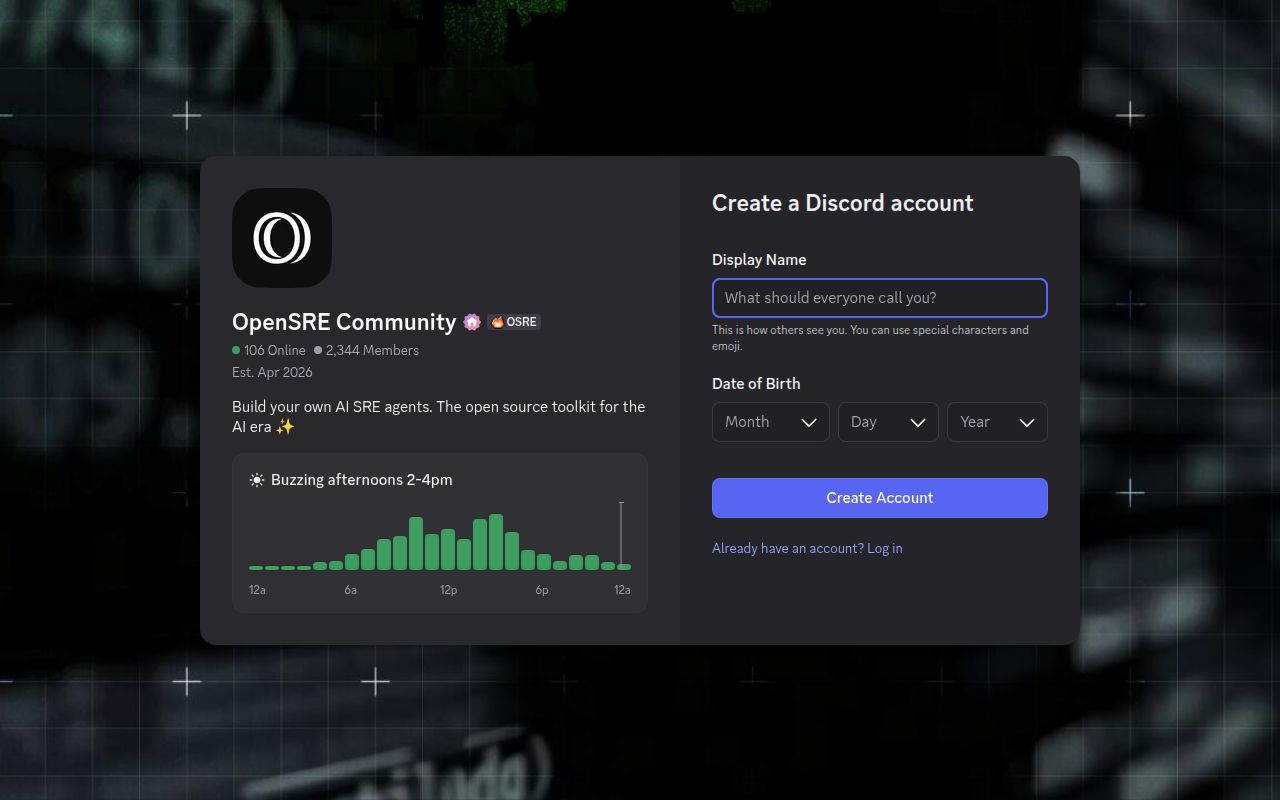Click the 6p label on activity chart

(541, 590)
